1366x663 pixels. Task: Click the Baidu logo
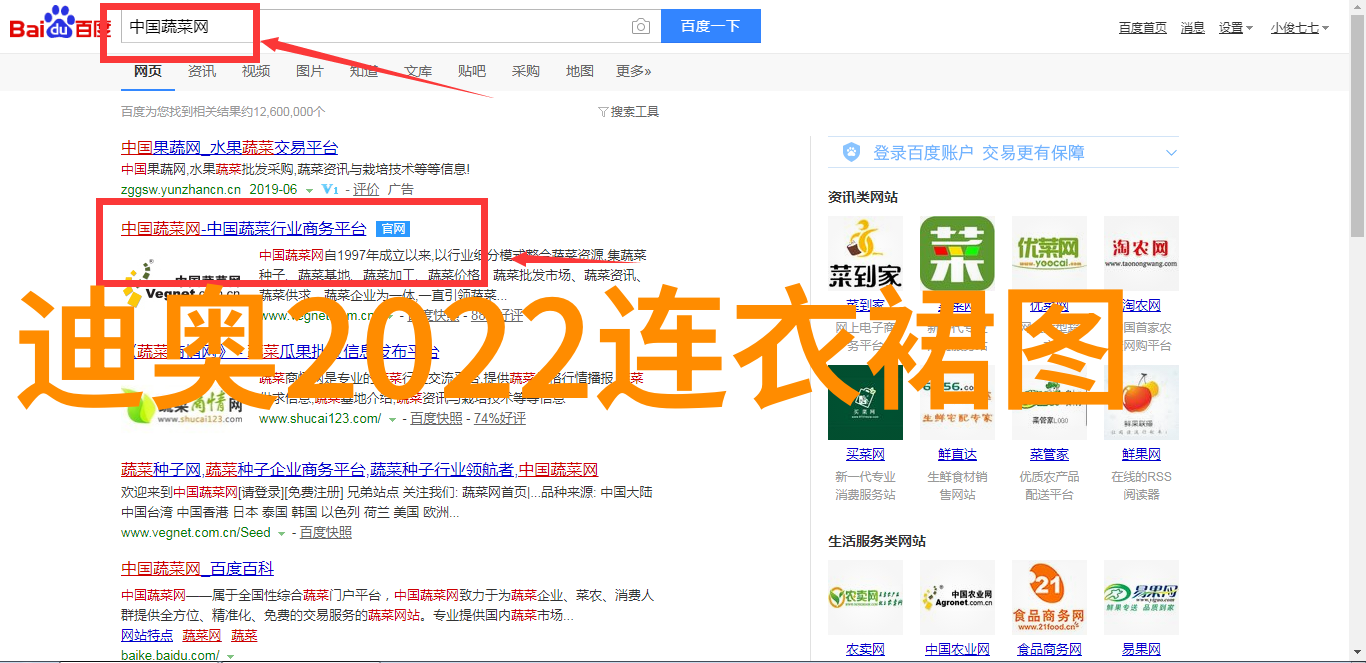pyautogui.click(x=60, y=22)
